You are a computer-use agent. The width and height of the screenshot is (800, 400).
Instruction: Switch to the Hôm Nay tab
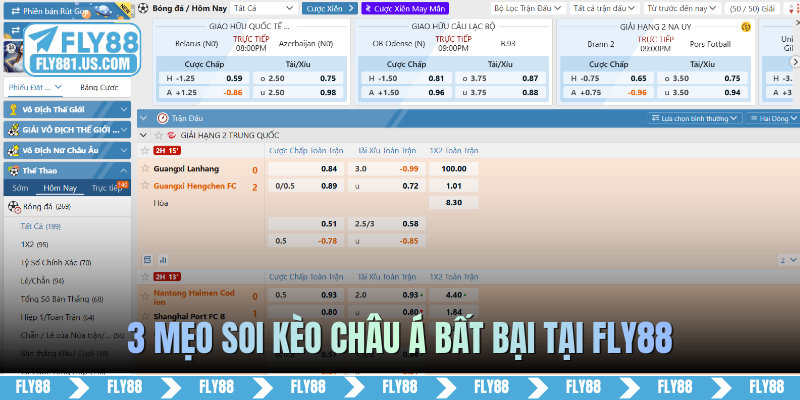click(60, 188)
